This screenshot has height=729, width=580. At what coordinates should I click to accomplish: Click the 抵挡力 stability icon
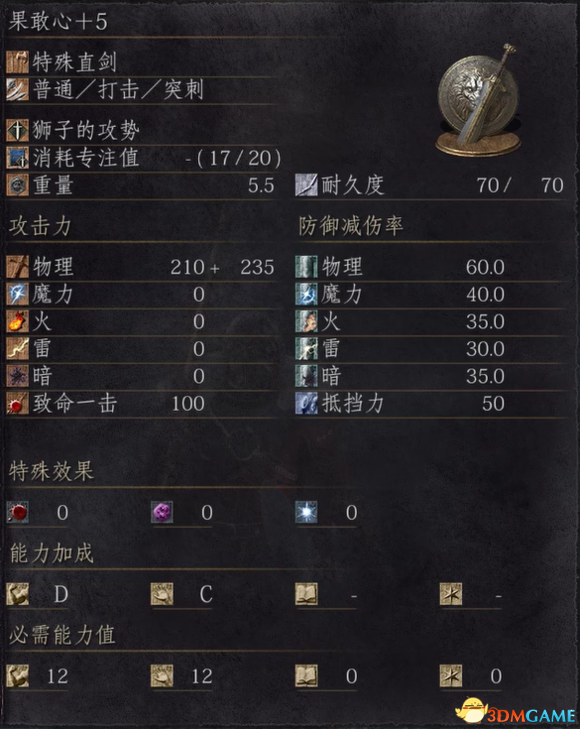point(307,403)
